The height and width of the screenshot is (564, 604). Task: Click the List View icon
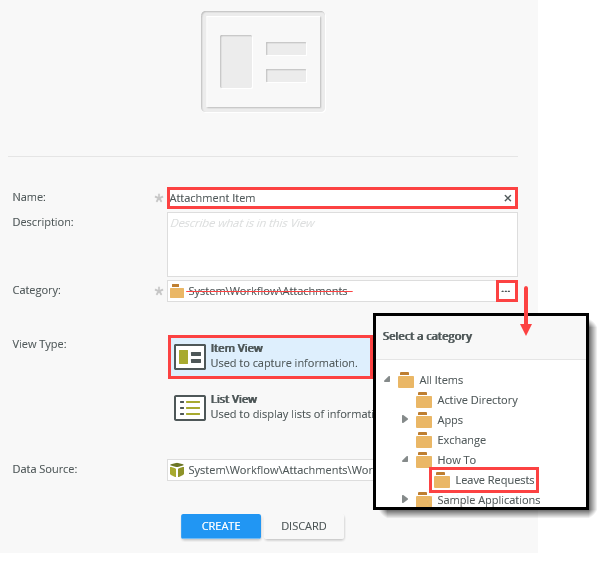coord(190,408)
